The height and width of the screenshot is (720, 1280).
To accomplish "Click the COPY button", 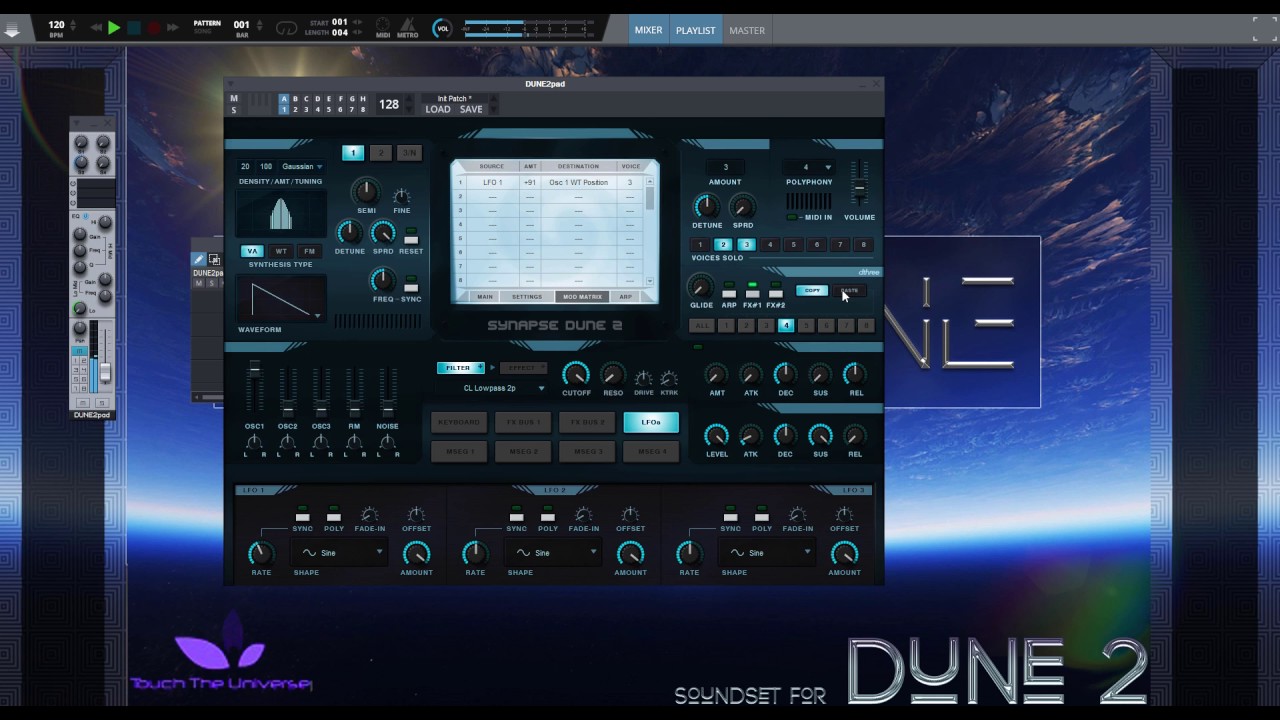I will coord(812,291).
